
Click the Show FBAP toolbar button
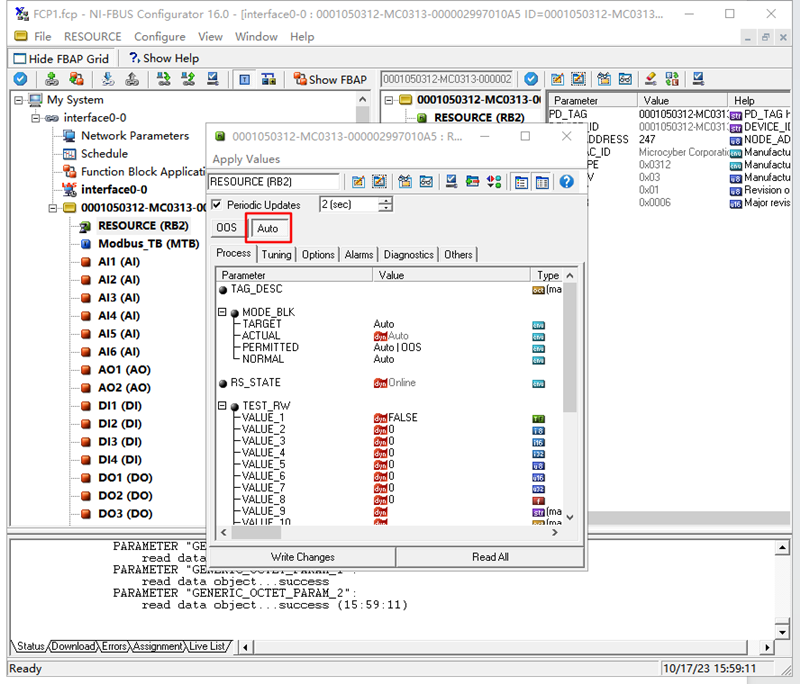[x=330, y=80]
